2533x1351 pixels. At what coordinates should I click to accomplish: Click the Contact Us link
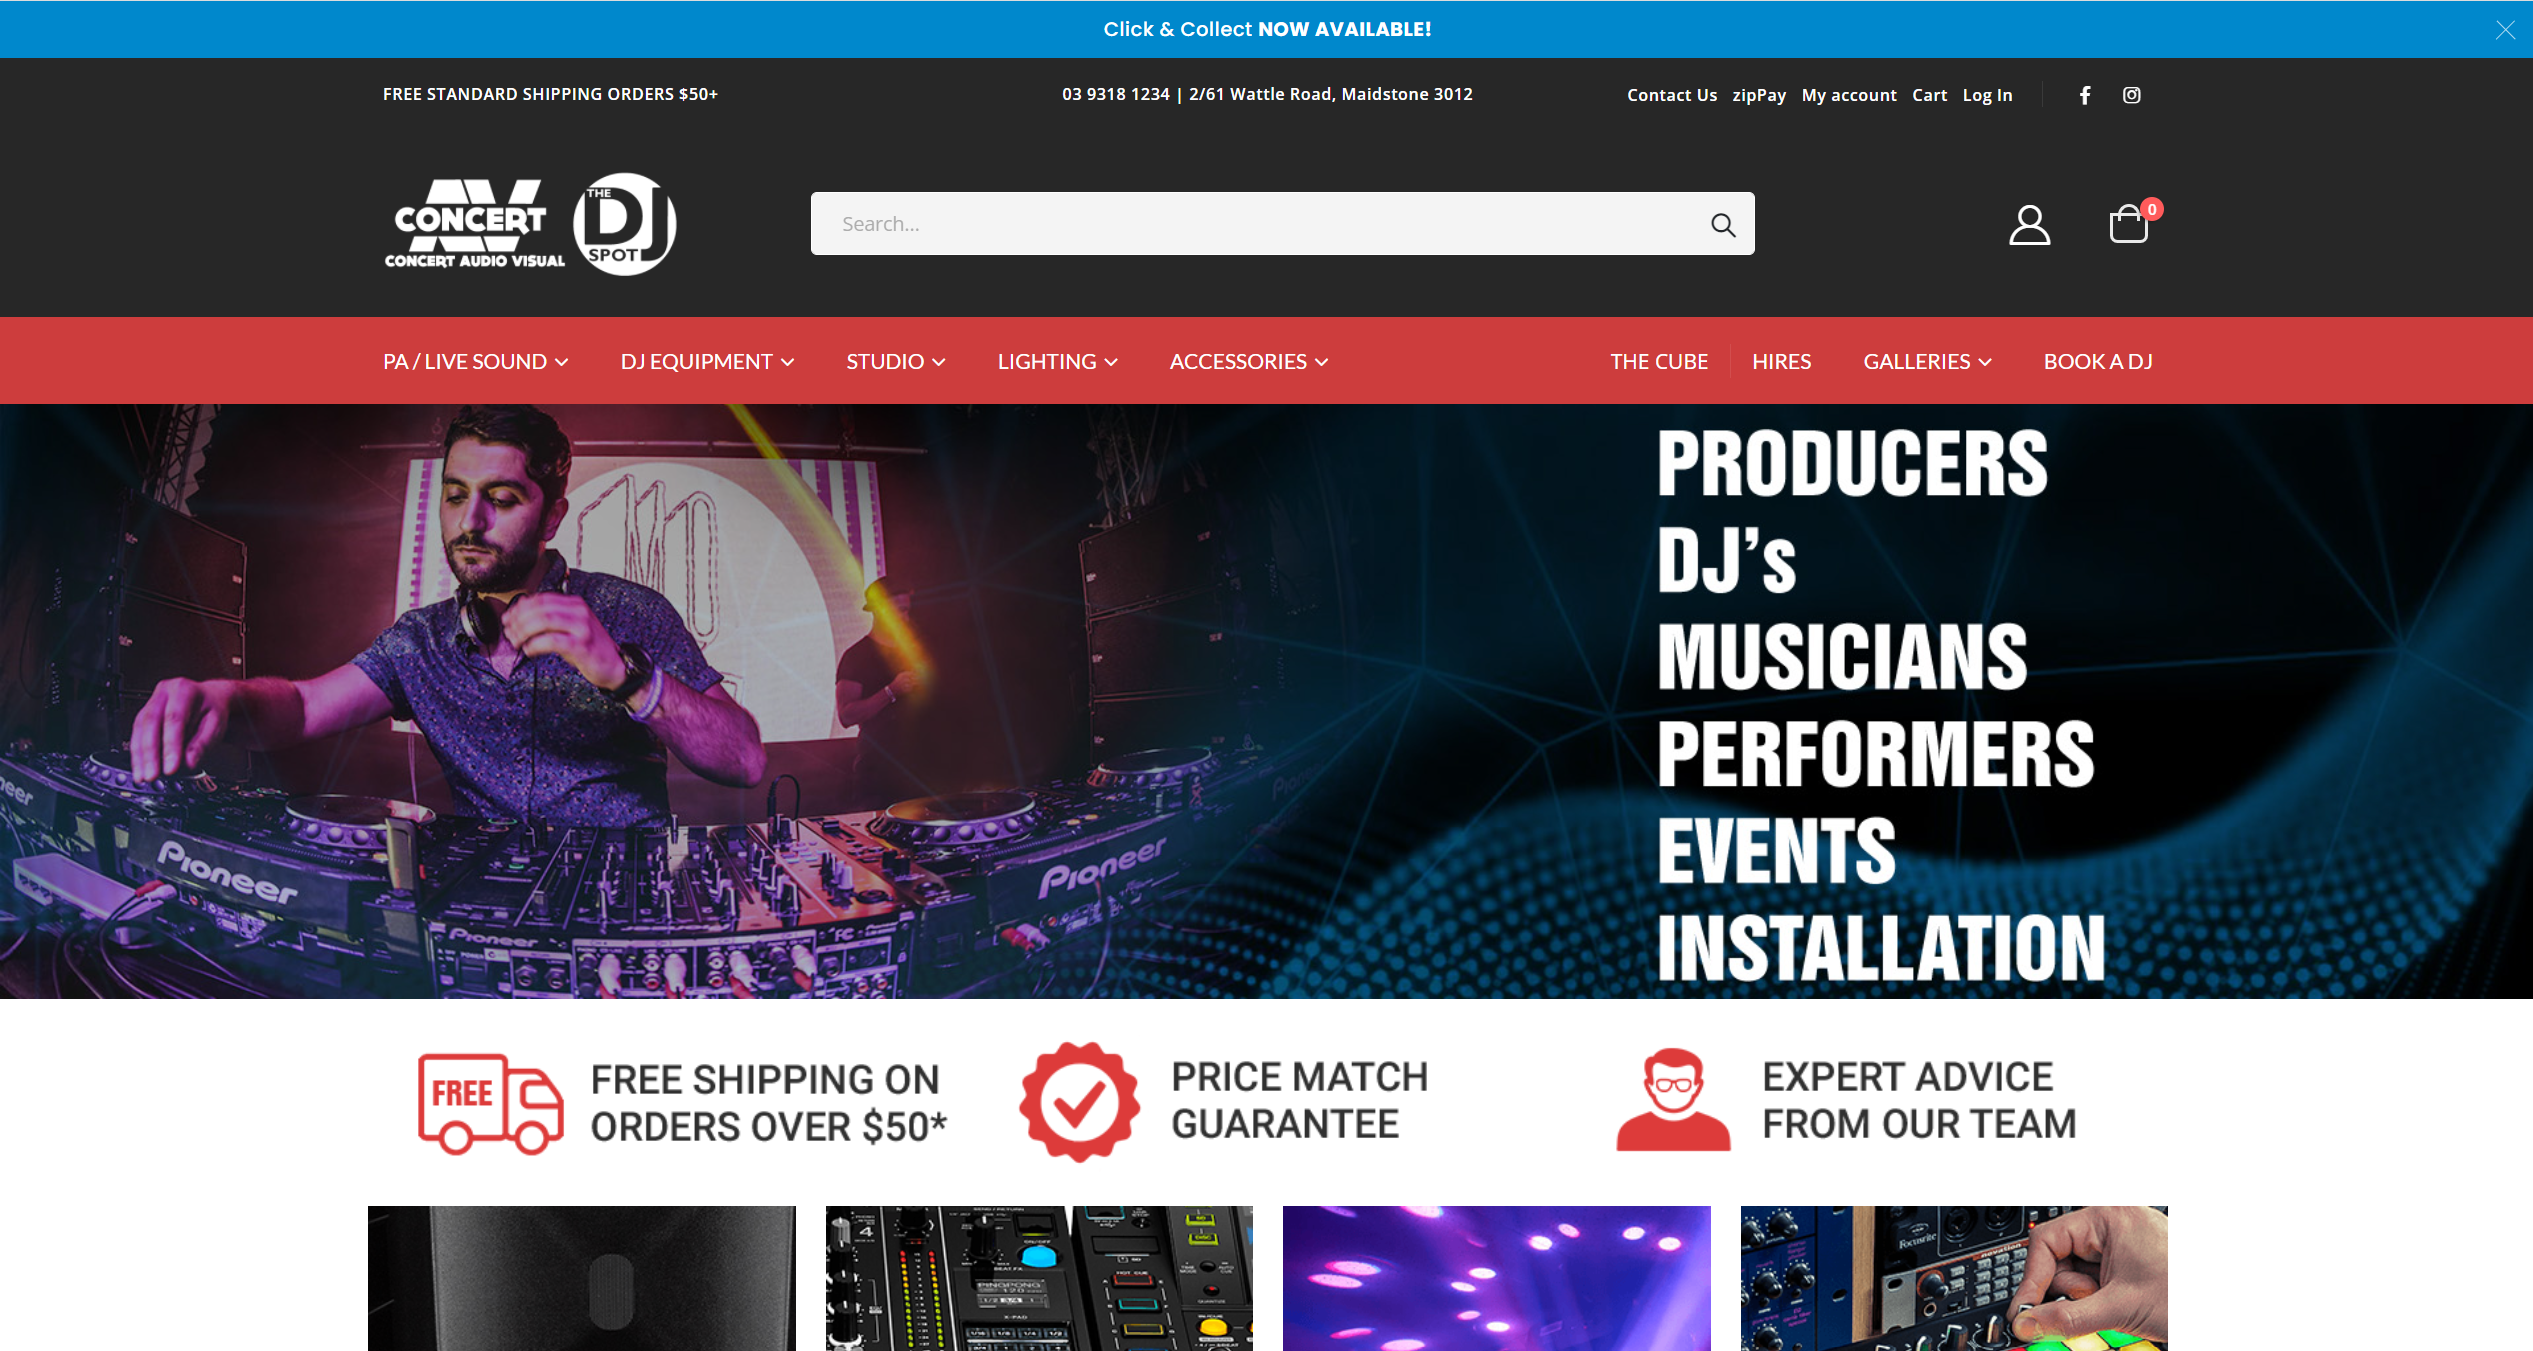pos(1672,95)
